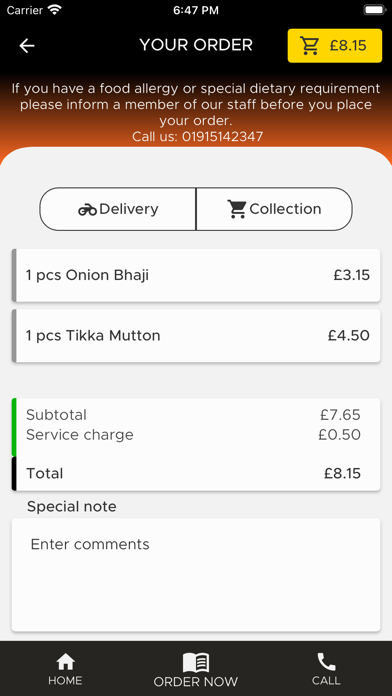The height and width of the screenshot is (696, 392).
Task: Tap the motorbike delivery icon
Action: point(87,210)
